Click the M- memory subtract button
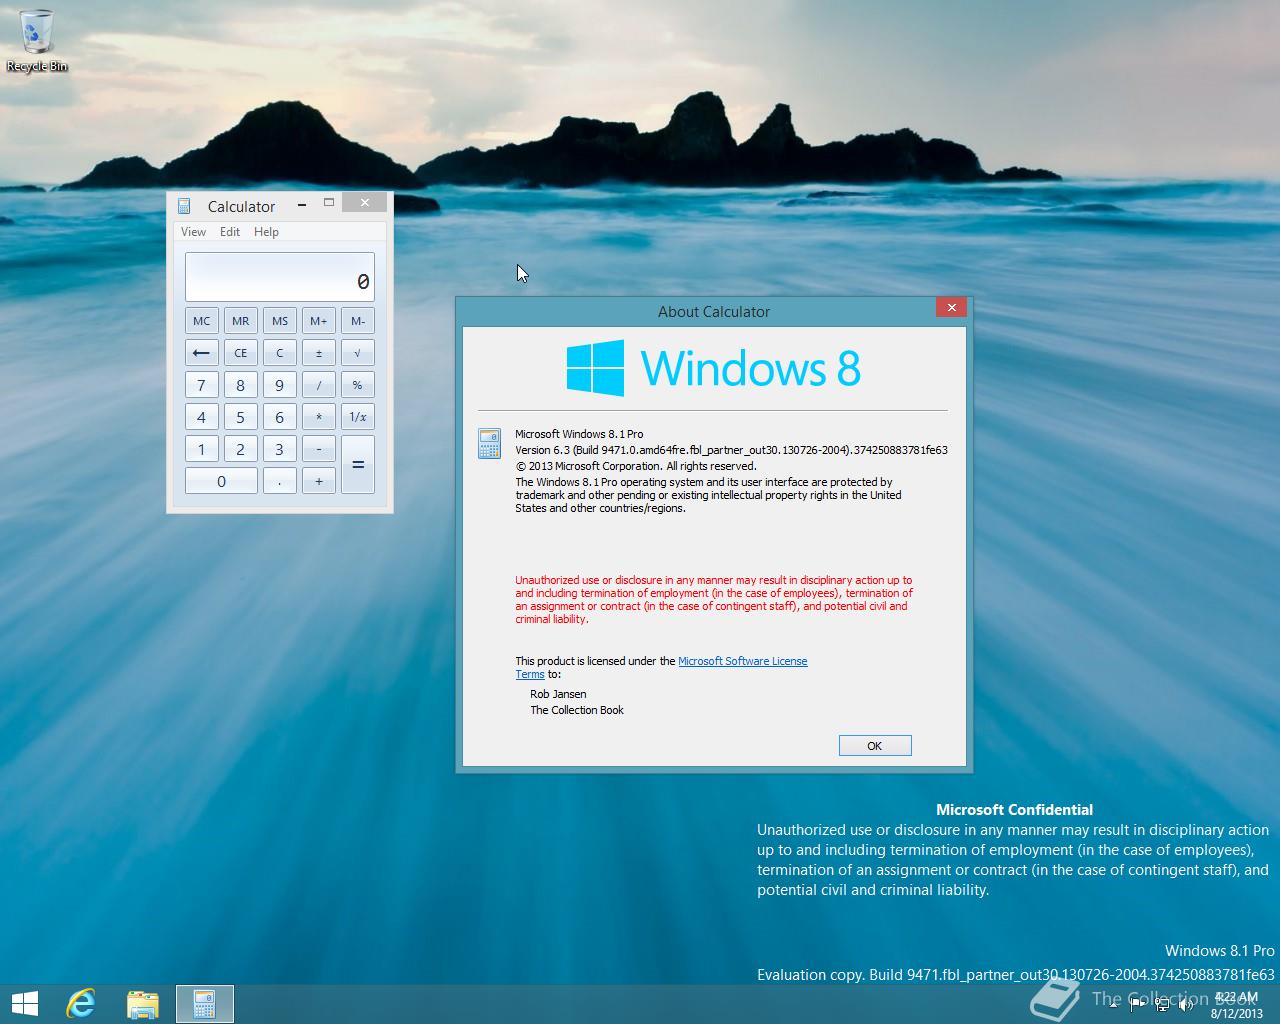1280x1024 pixels. click(358, 321)
